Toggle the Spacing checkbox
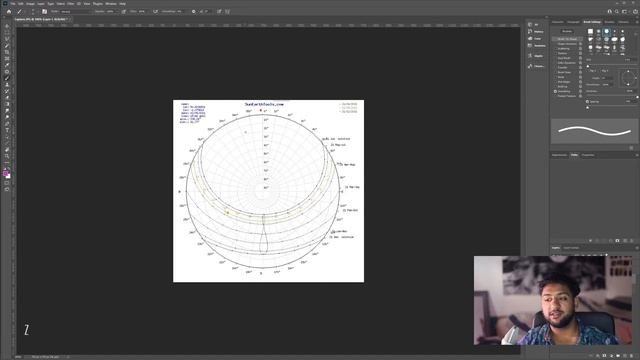Screen dimensions: 640x360 click(x=588, y=102)
